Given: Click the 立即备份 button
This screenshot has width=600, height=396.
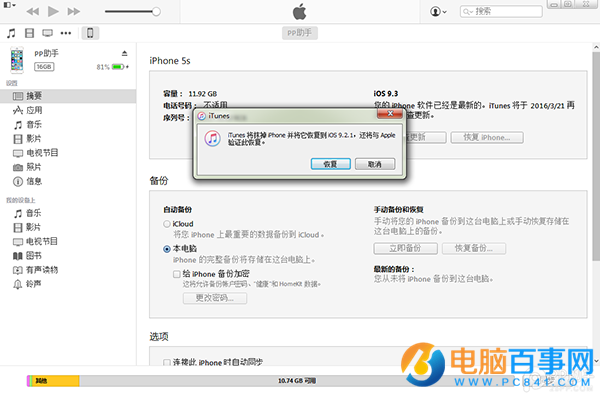Looking at the screenshot, I should pos(405,248).
